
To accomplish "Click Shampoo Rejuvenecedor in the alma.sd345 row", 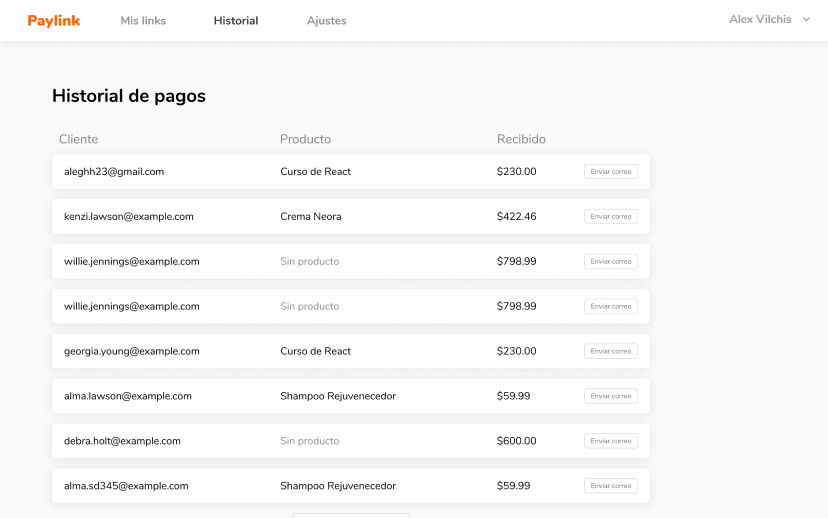I will pos(338,486).
